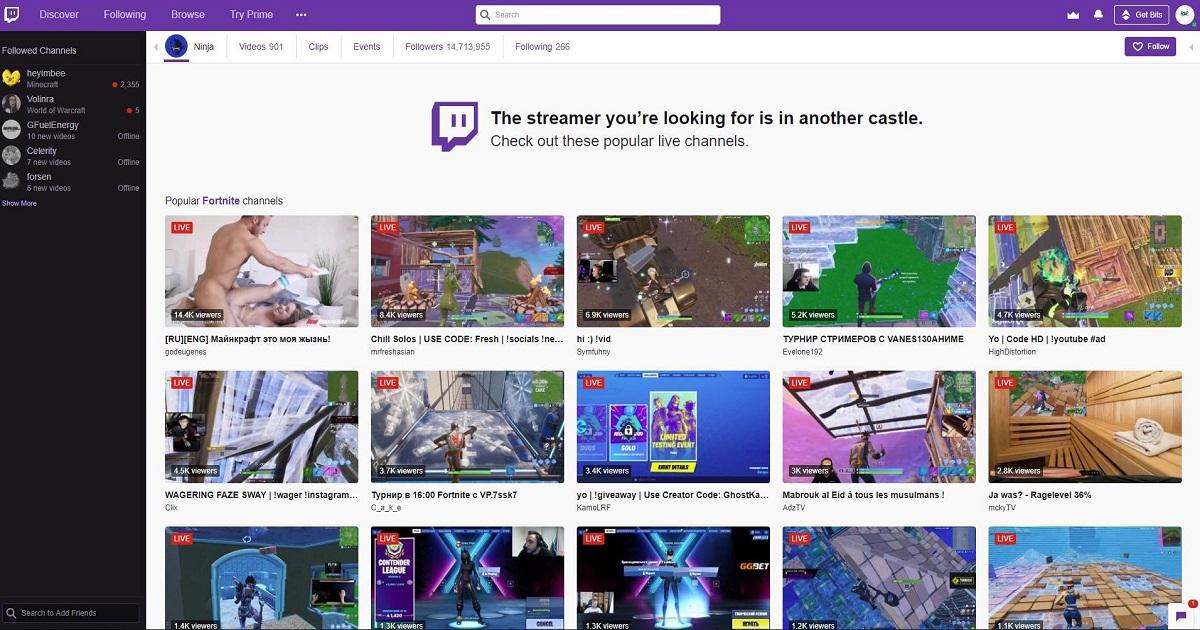Collapse the left sidebar with the arrow
The image size is (1200, 630).
click(x=155, y=47)
